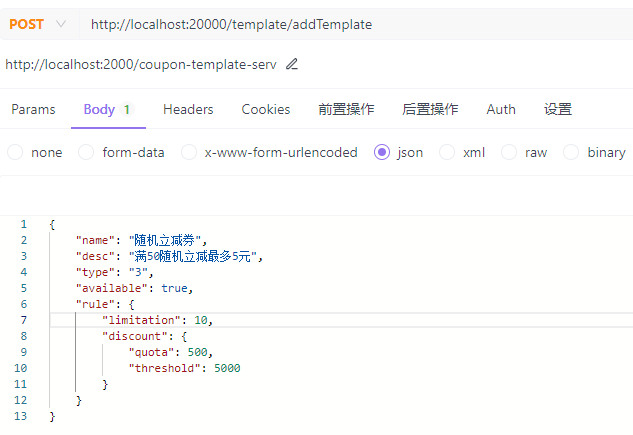Click the "threshold" value 5000
The image size is (633, 435).
(227, 368)
